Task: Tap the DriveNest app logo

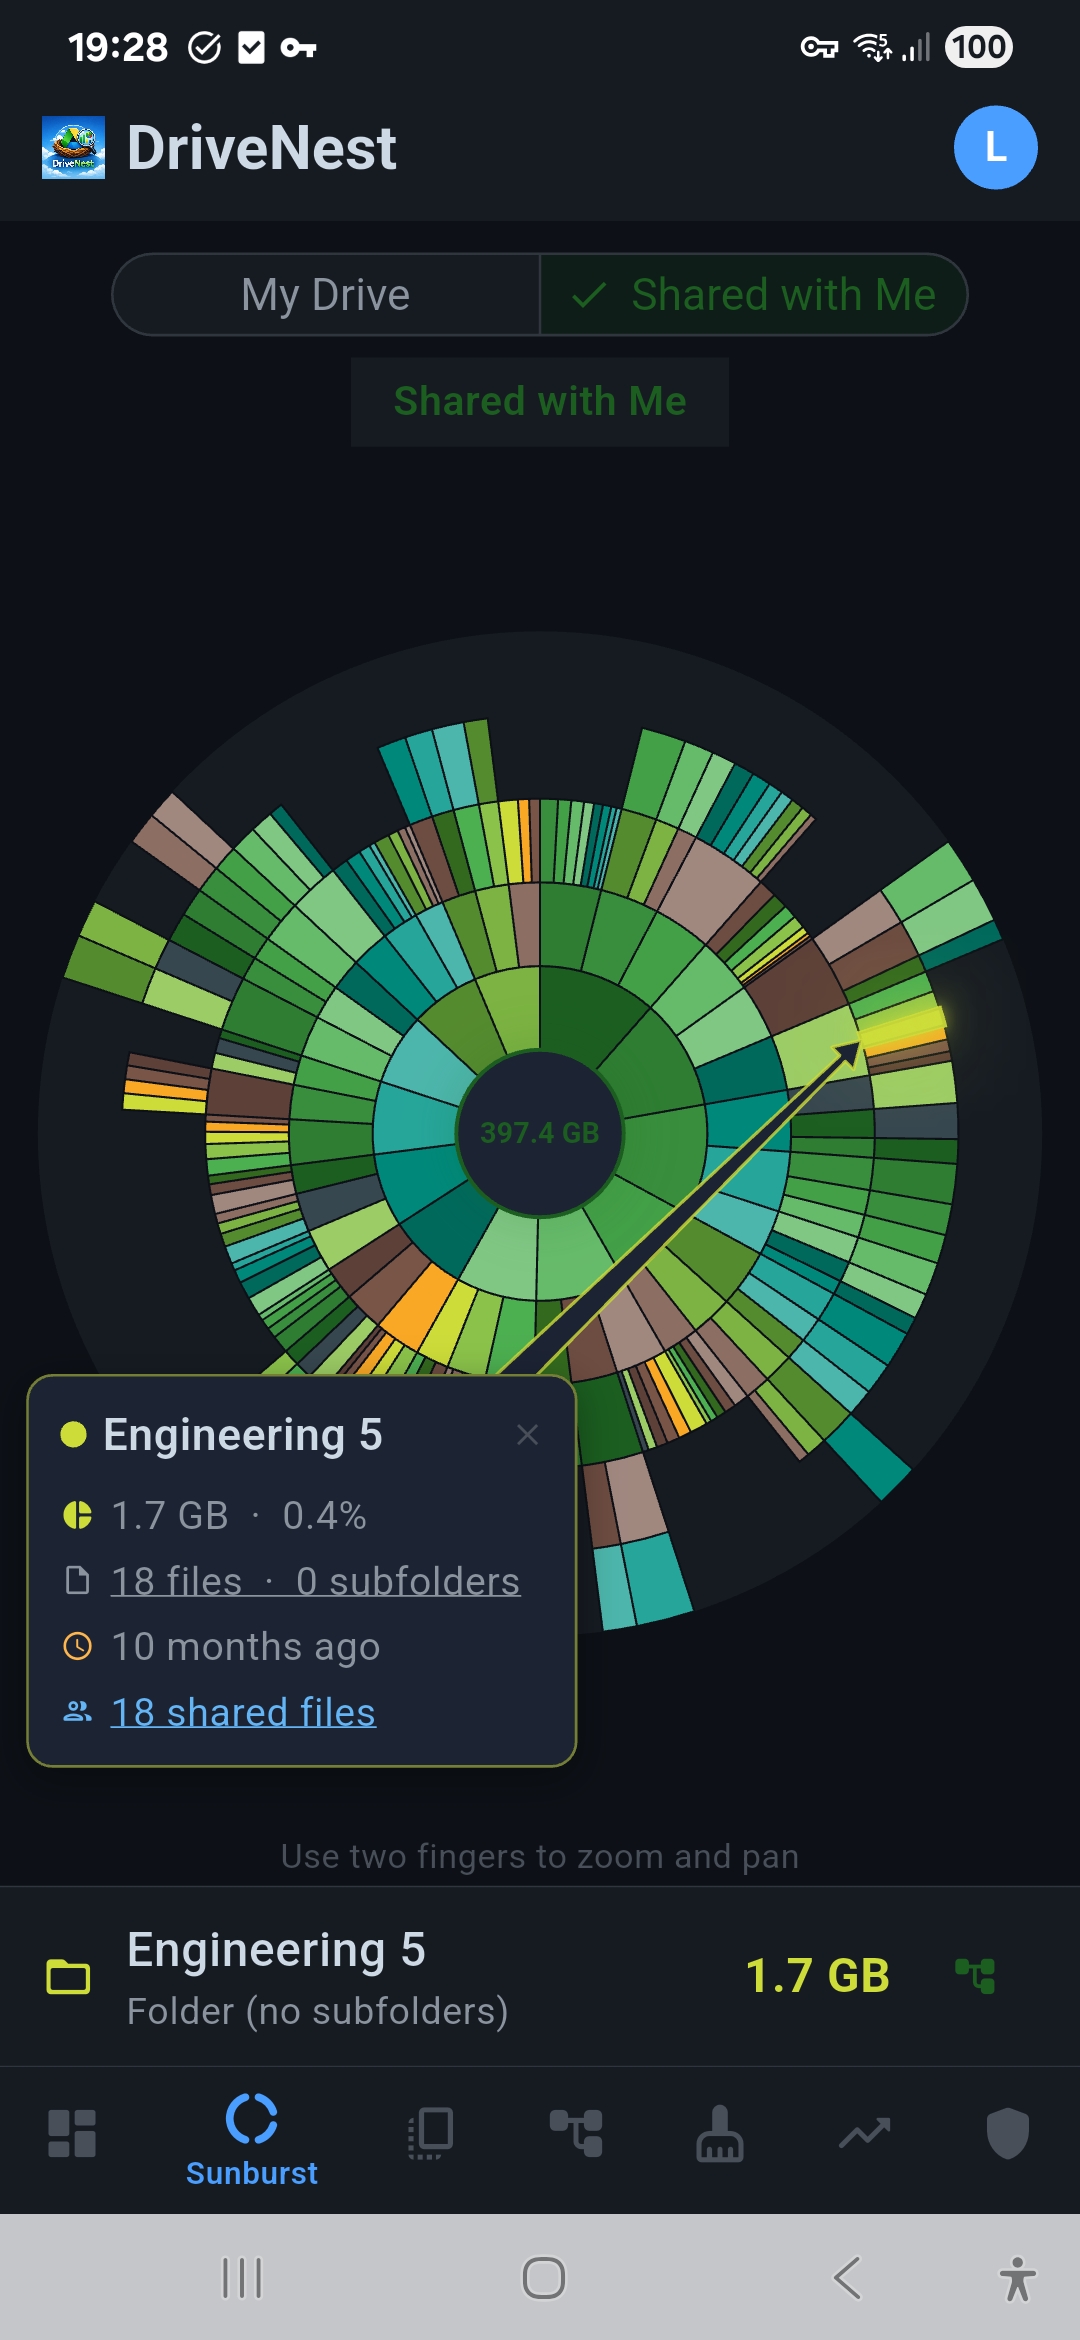Action: pos(73,148)
